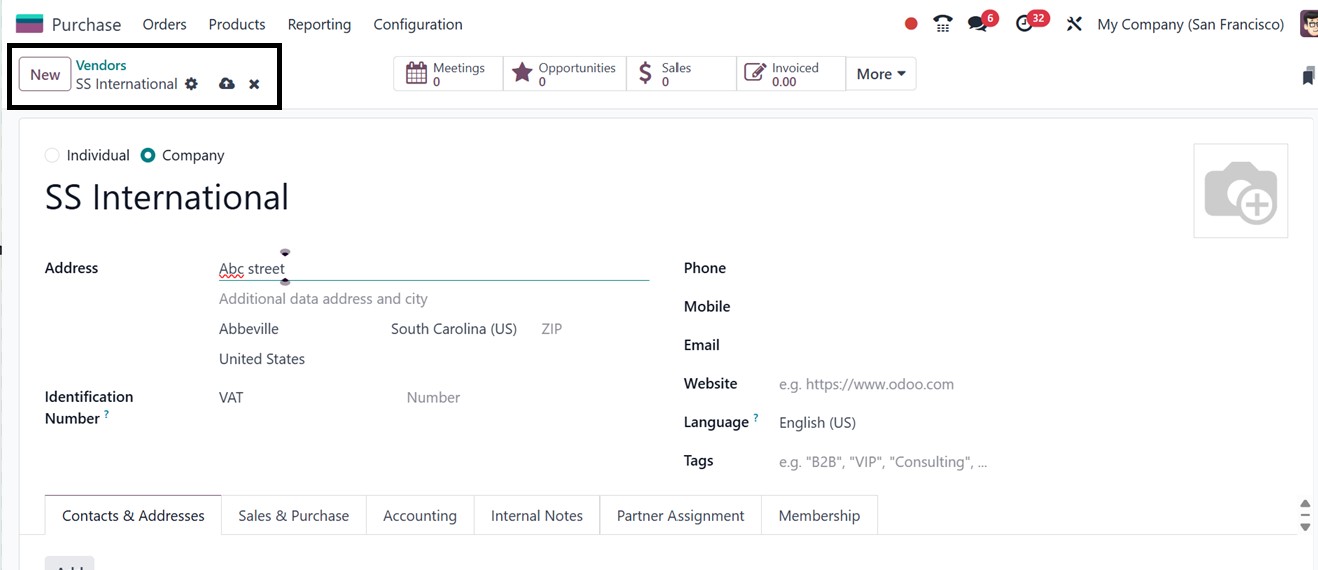Open the conversations chat bubble icon
The image size is (1318, 570).
978,24
